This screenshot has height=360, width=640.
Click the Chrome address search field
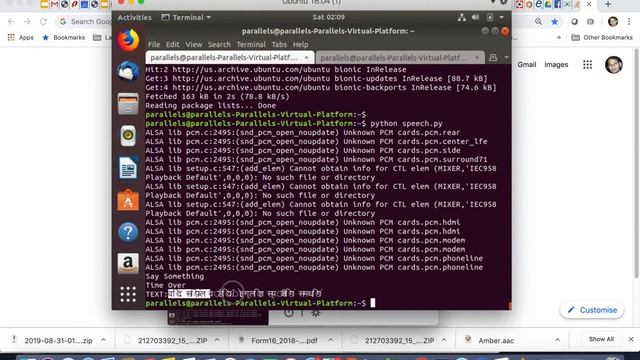coord(84,21)
